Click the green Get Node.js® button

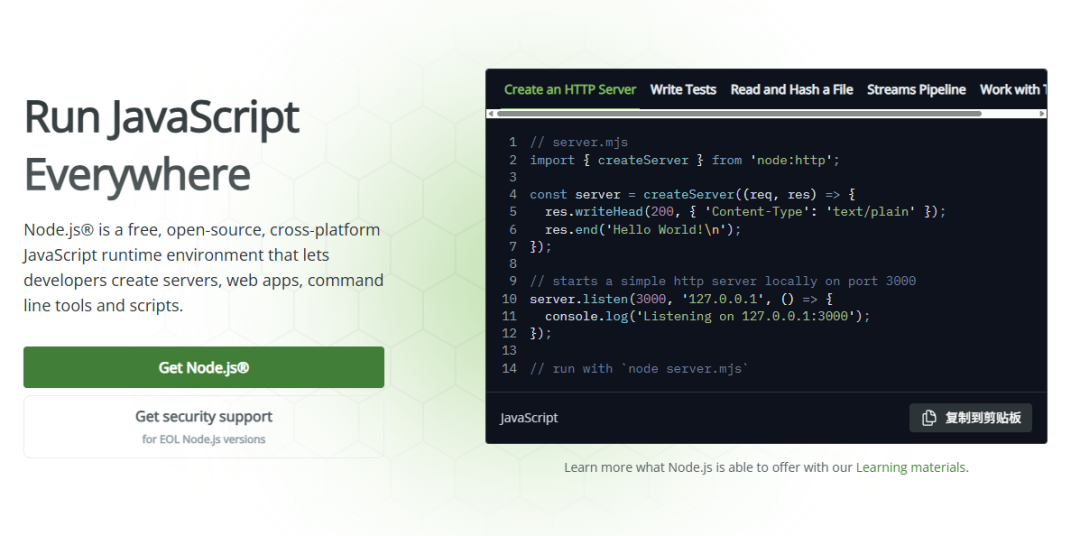pyautogui.click(x=204, y=367)
